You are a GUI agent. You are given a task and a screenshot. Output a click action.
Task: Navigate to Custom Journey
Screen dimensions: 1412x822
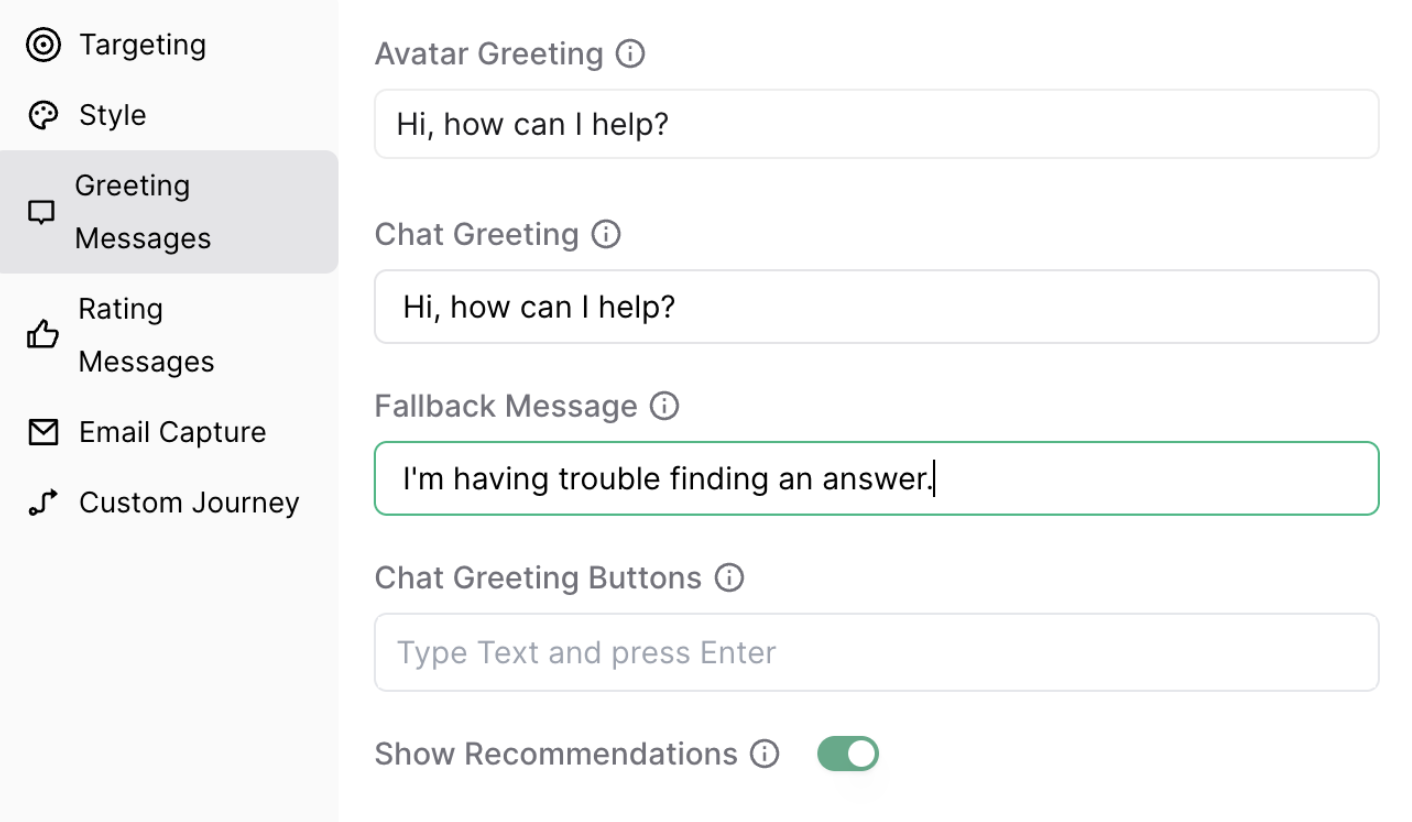click(x=189, y=502)
